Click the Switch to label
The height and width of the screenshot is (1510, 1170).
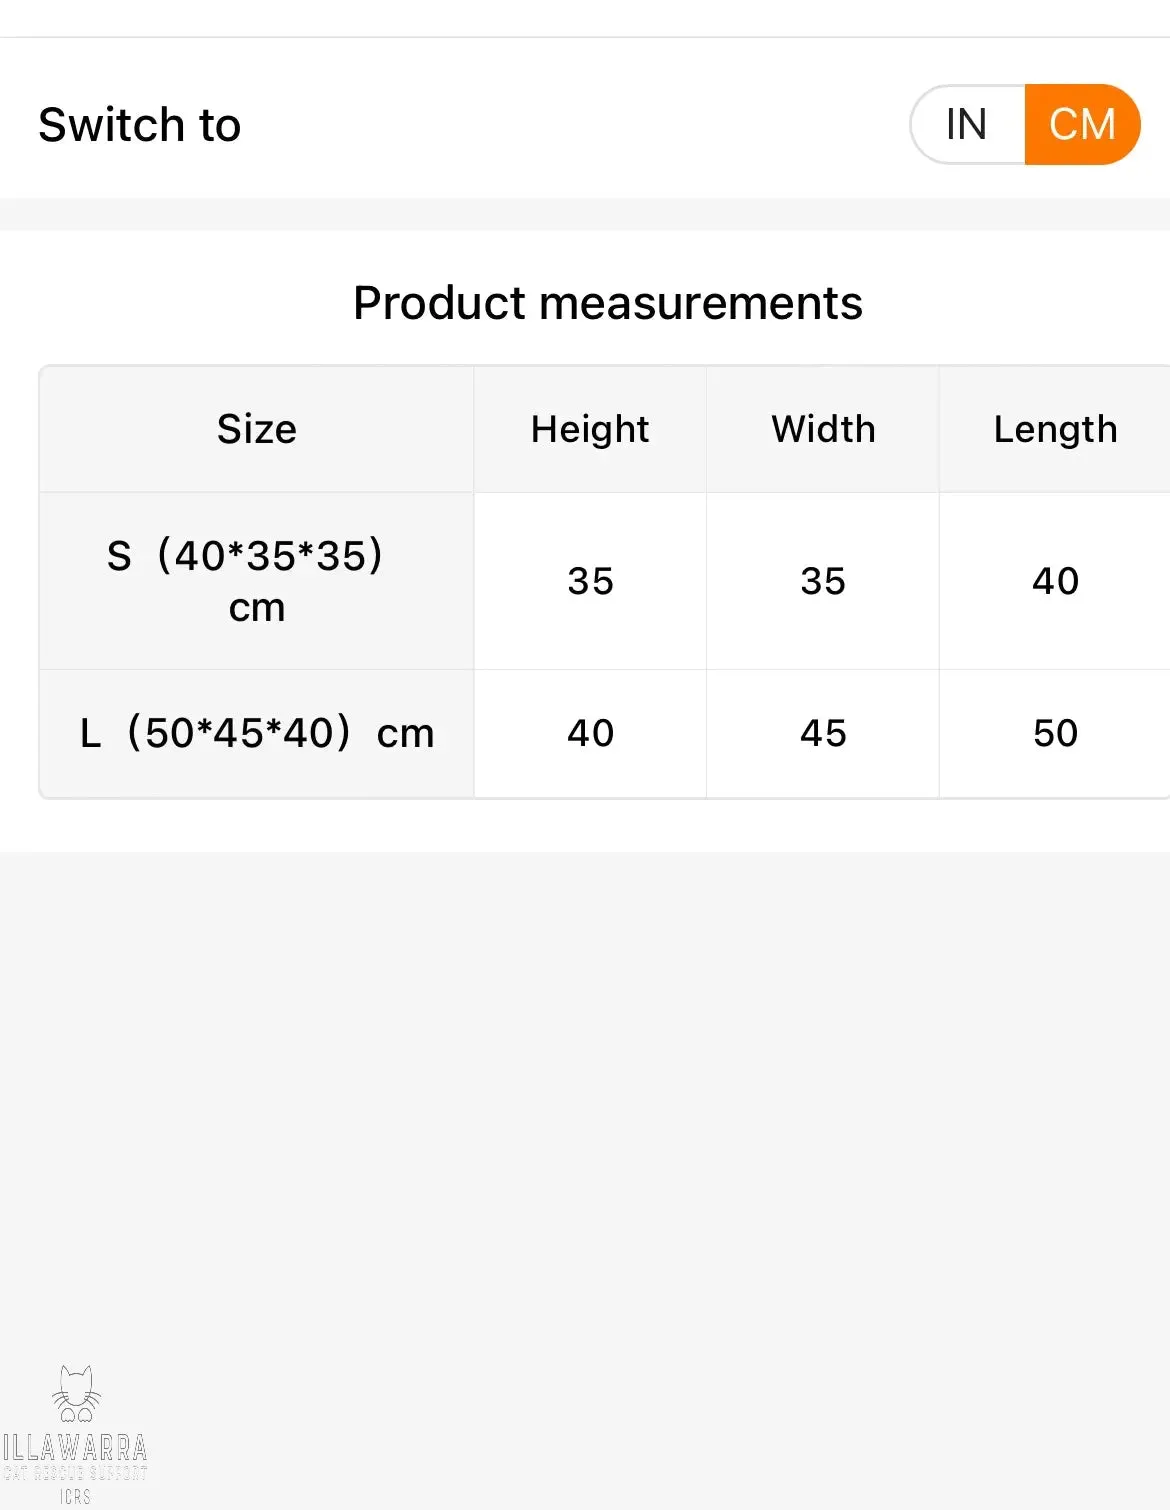(140, 125)
